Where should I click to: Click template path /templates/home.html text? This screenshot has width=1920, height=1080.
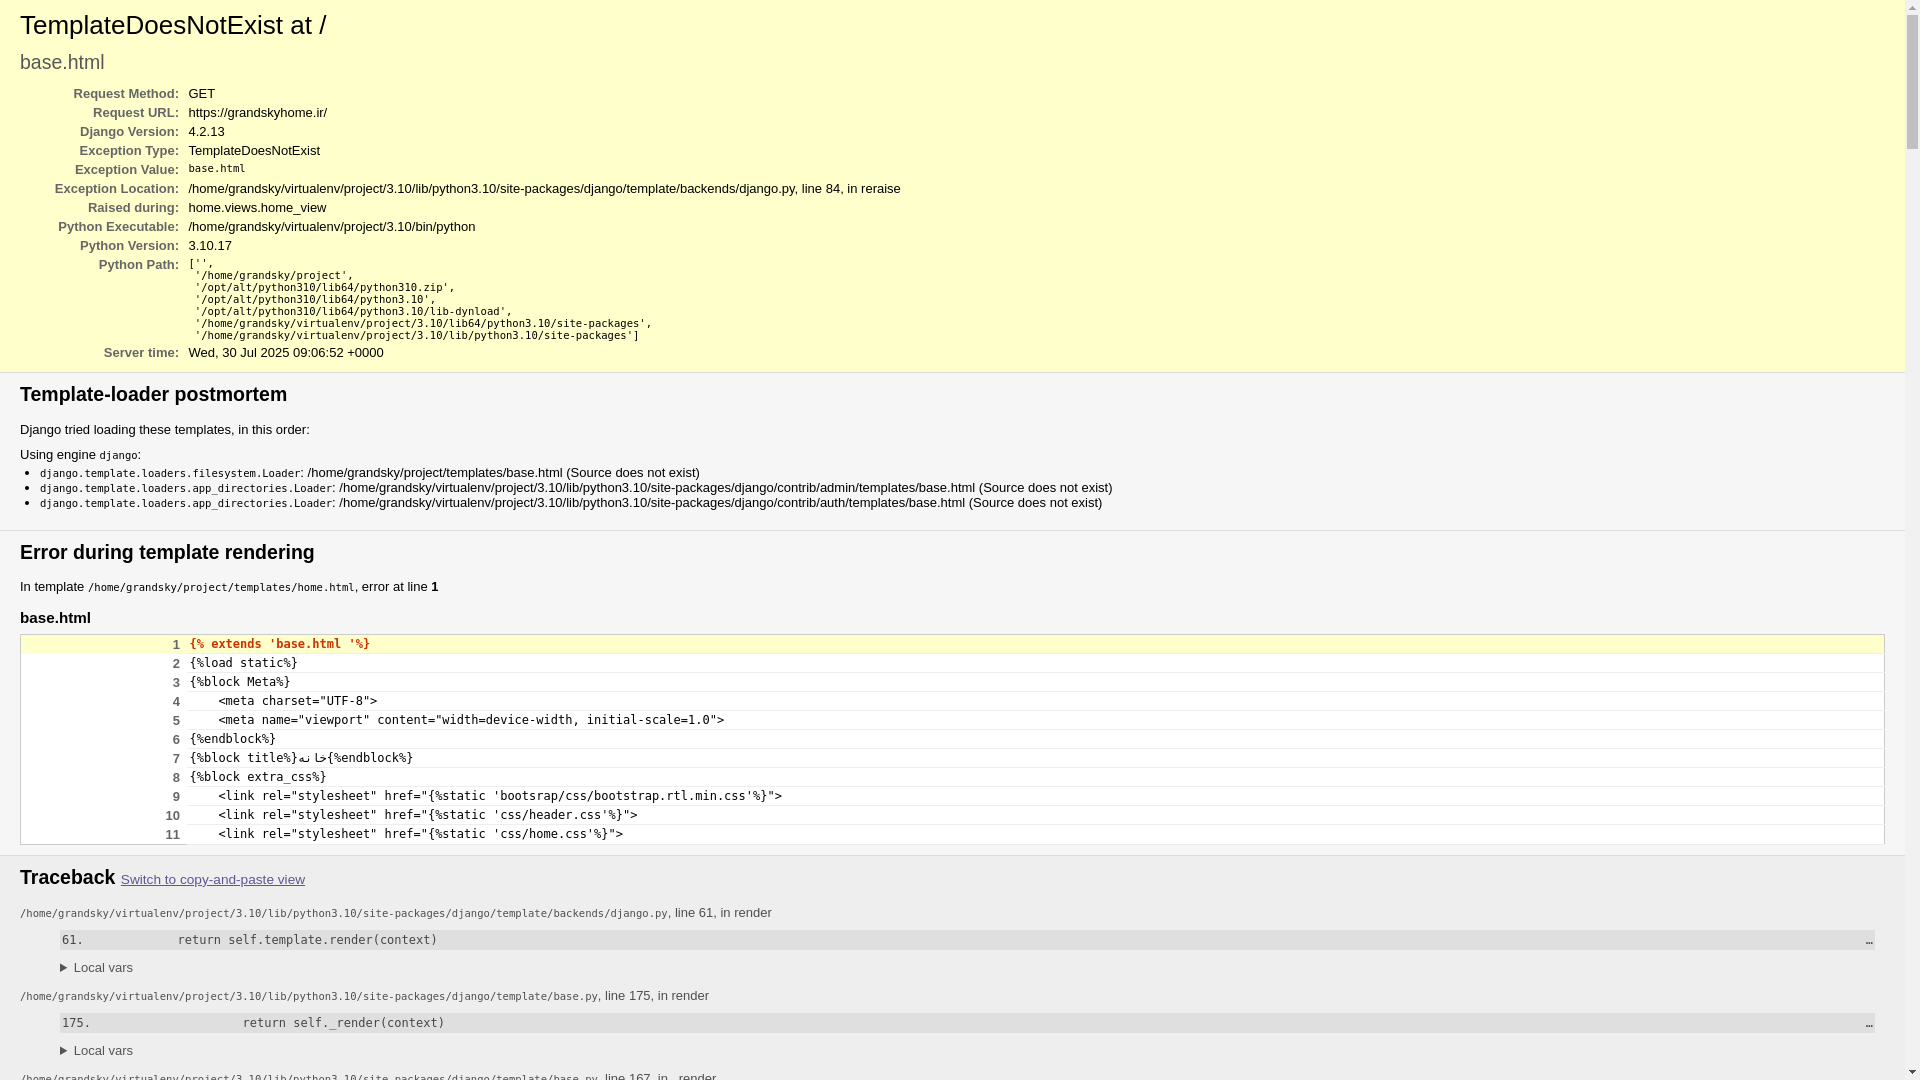click(221, 588)
